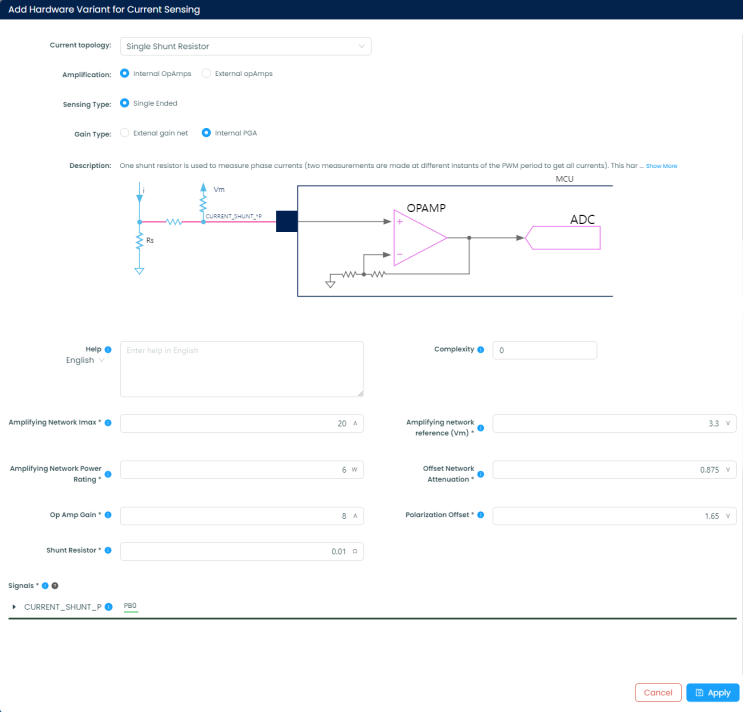743x712 pixels.
Task: Click Op Amp Gain info icon
Action: (x=108, y=515)
